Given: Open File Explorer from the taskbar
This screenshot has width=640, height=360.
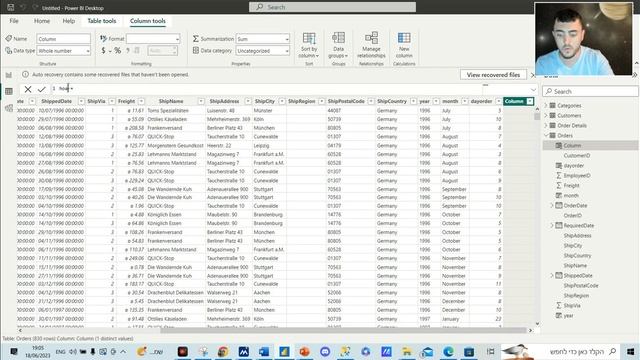Looking at the screenshot, I should [x=407, y=351].
